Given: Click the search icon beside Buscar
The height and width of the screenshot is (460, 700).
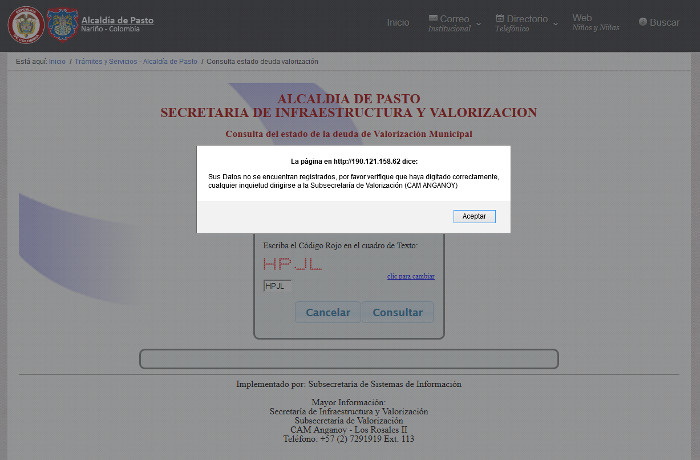Looking at the screenshot, I should pos(643,22).
